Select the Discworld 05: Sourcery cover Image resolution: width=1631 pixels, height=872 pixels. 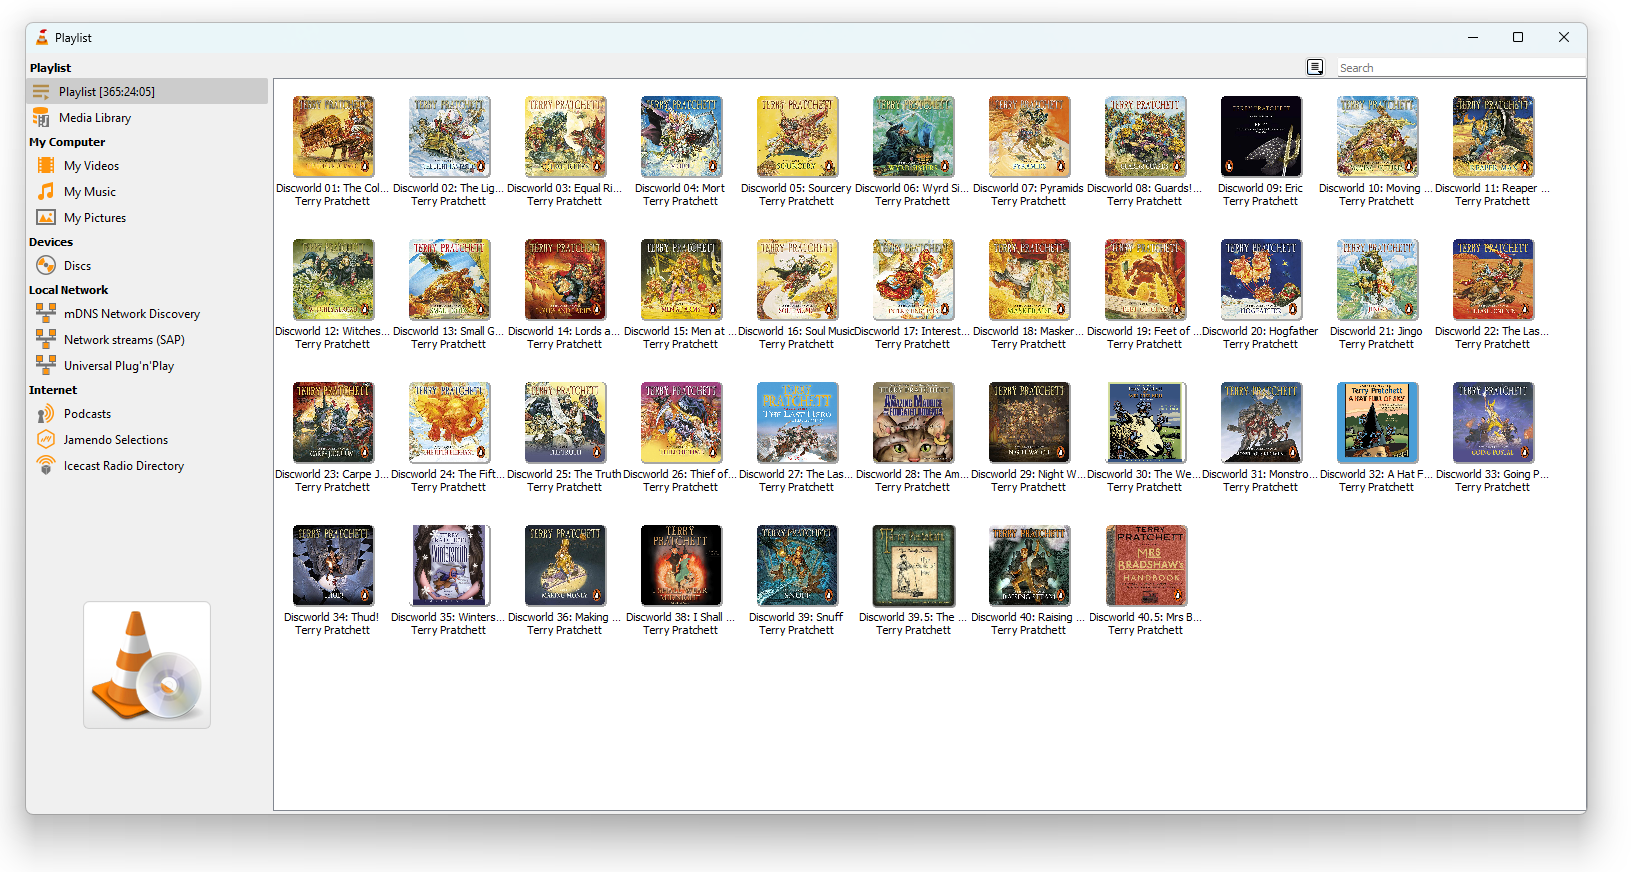797,137
